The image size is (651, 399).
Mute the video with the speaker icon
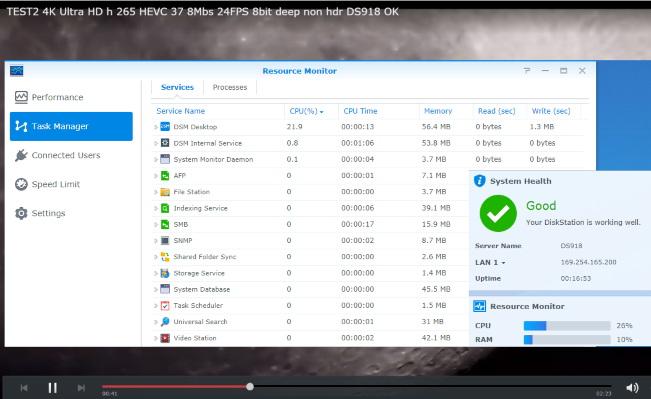pyautogui.click(x=632, y=388)
